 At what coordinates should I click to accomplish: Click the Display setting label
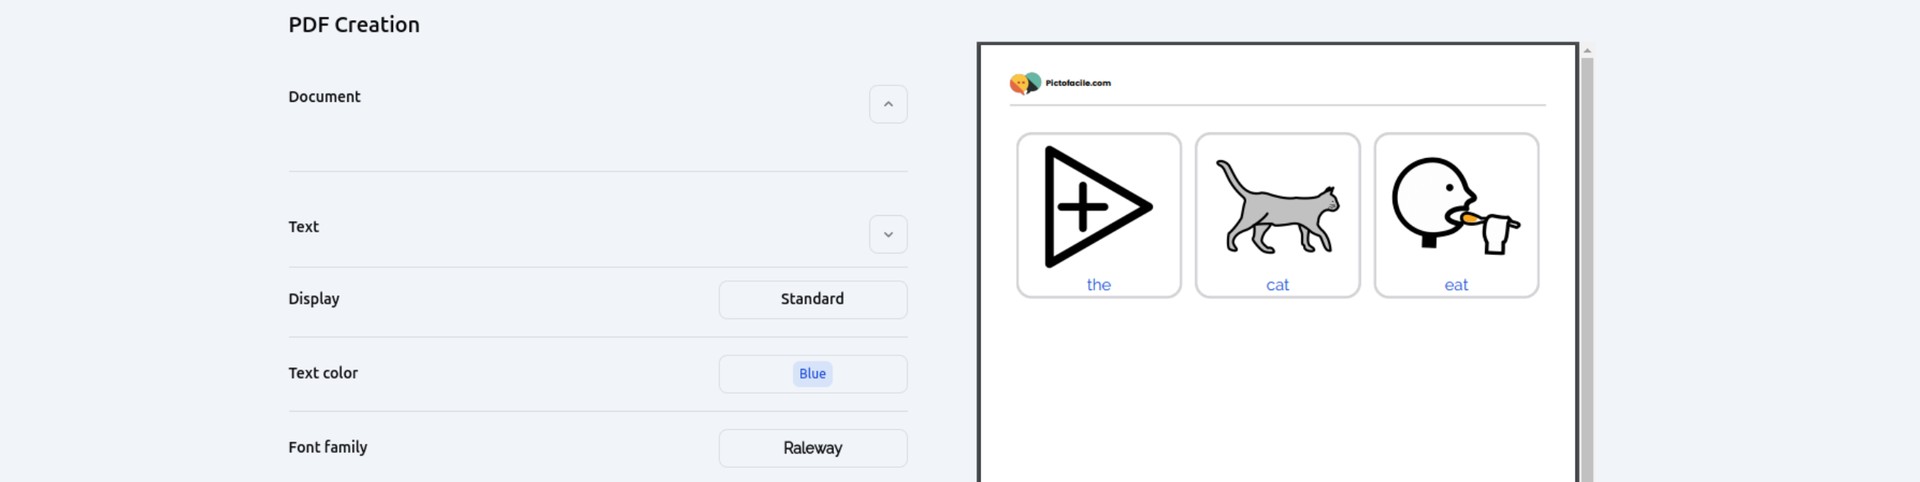[x=314, y=299]
